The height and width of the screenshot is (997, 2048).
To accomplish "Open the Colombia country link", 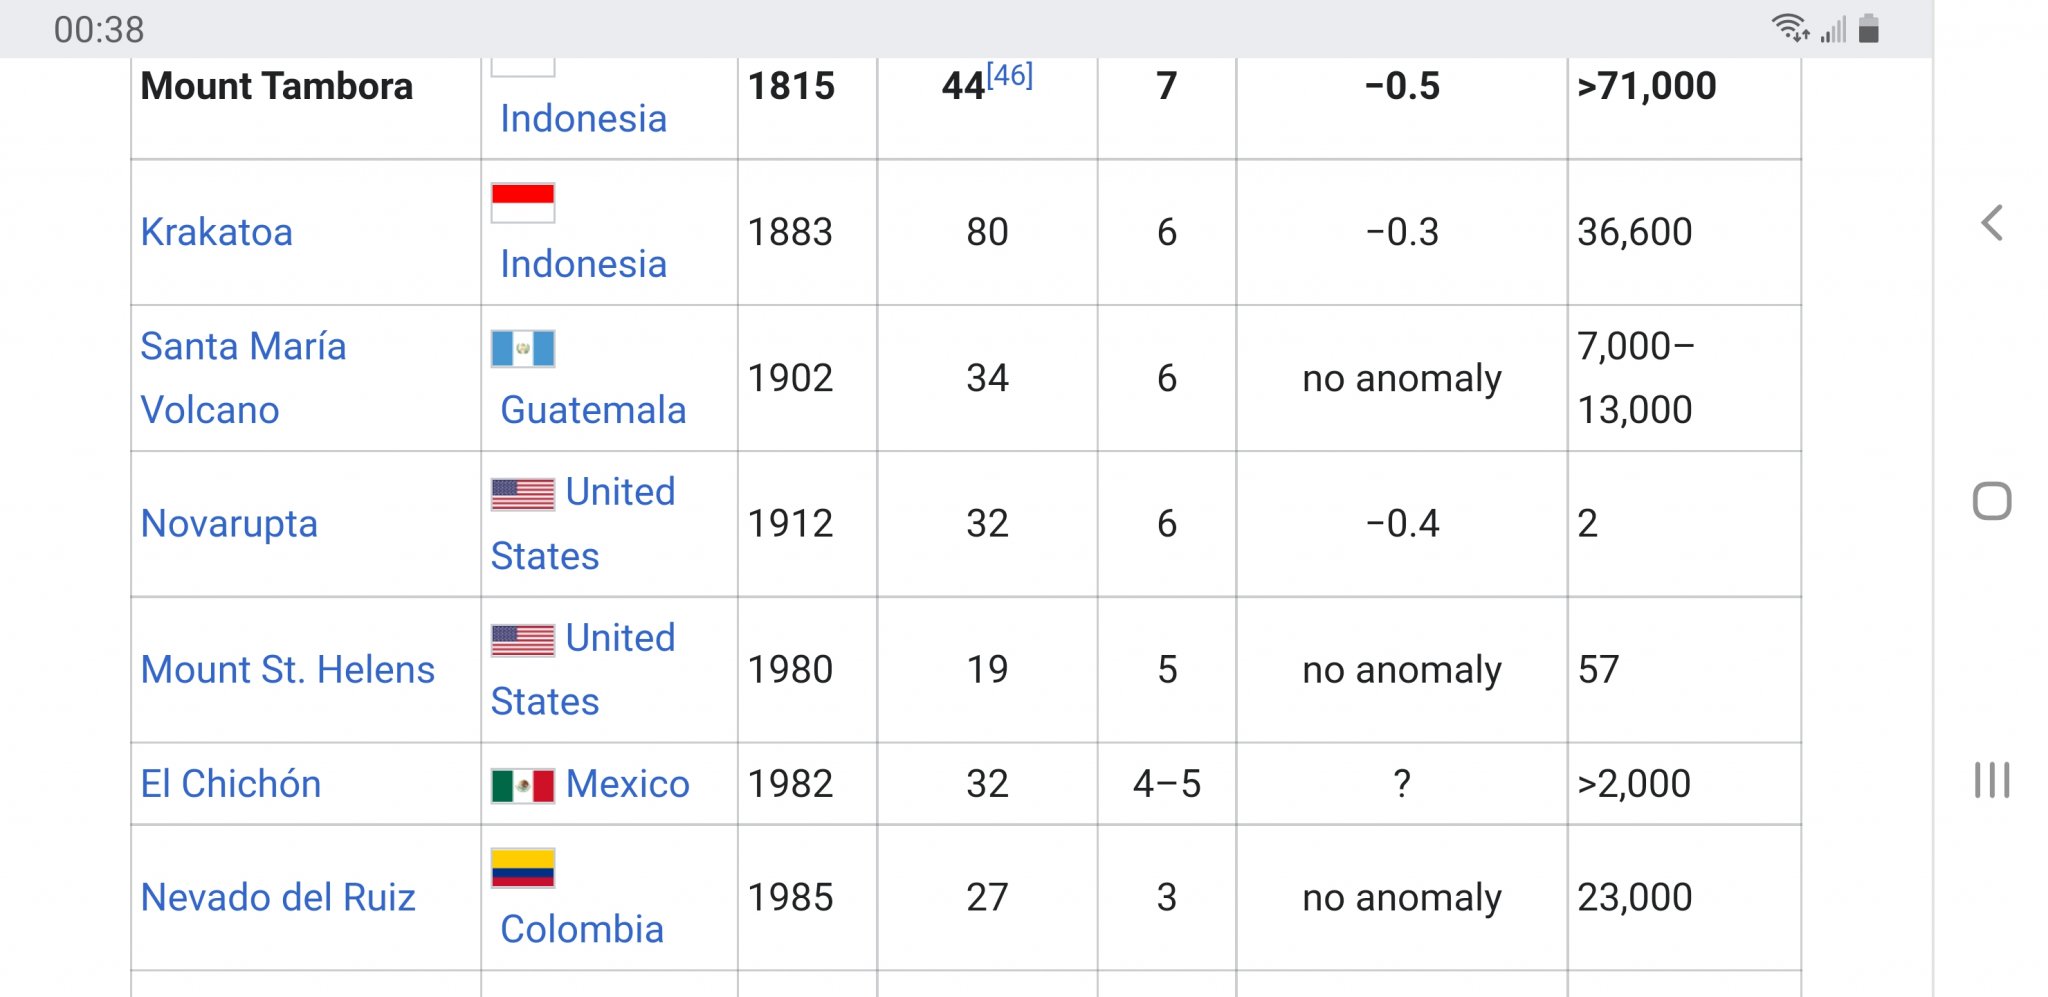I will pyautogui.click(x=582, y=929).
